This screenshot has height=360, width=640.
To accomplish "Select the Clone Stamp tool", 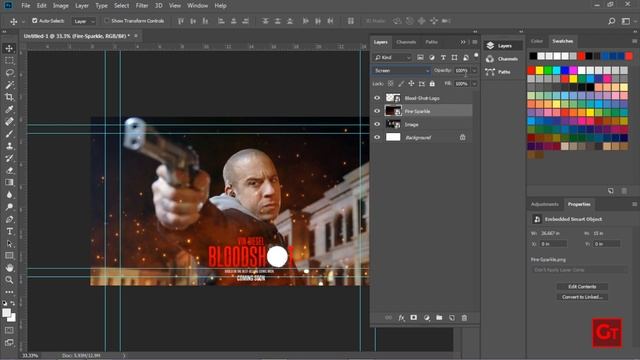I will click(9, 146).
